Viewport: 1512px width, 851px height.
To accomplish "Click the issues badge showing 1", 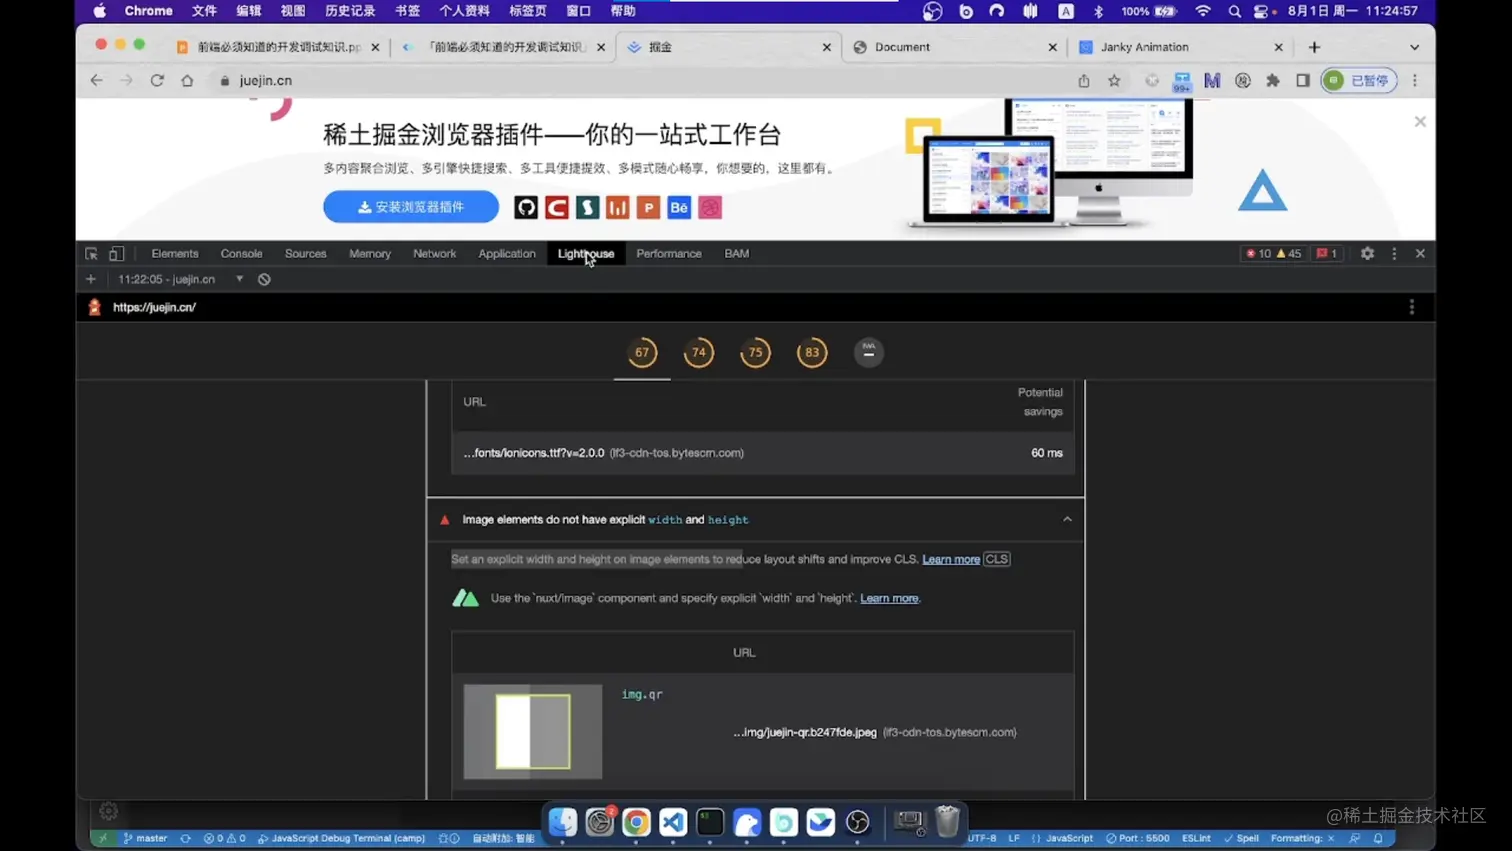I will 1327,254.
